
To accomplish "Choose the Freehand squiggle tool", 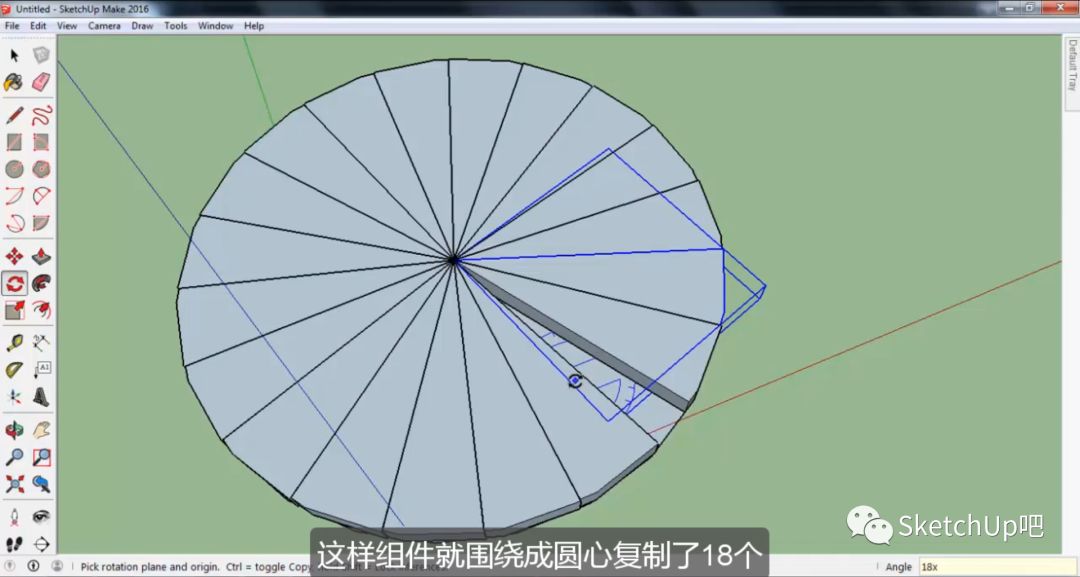I will click(41, 114).
